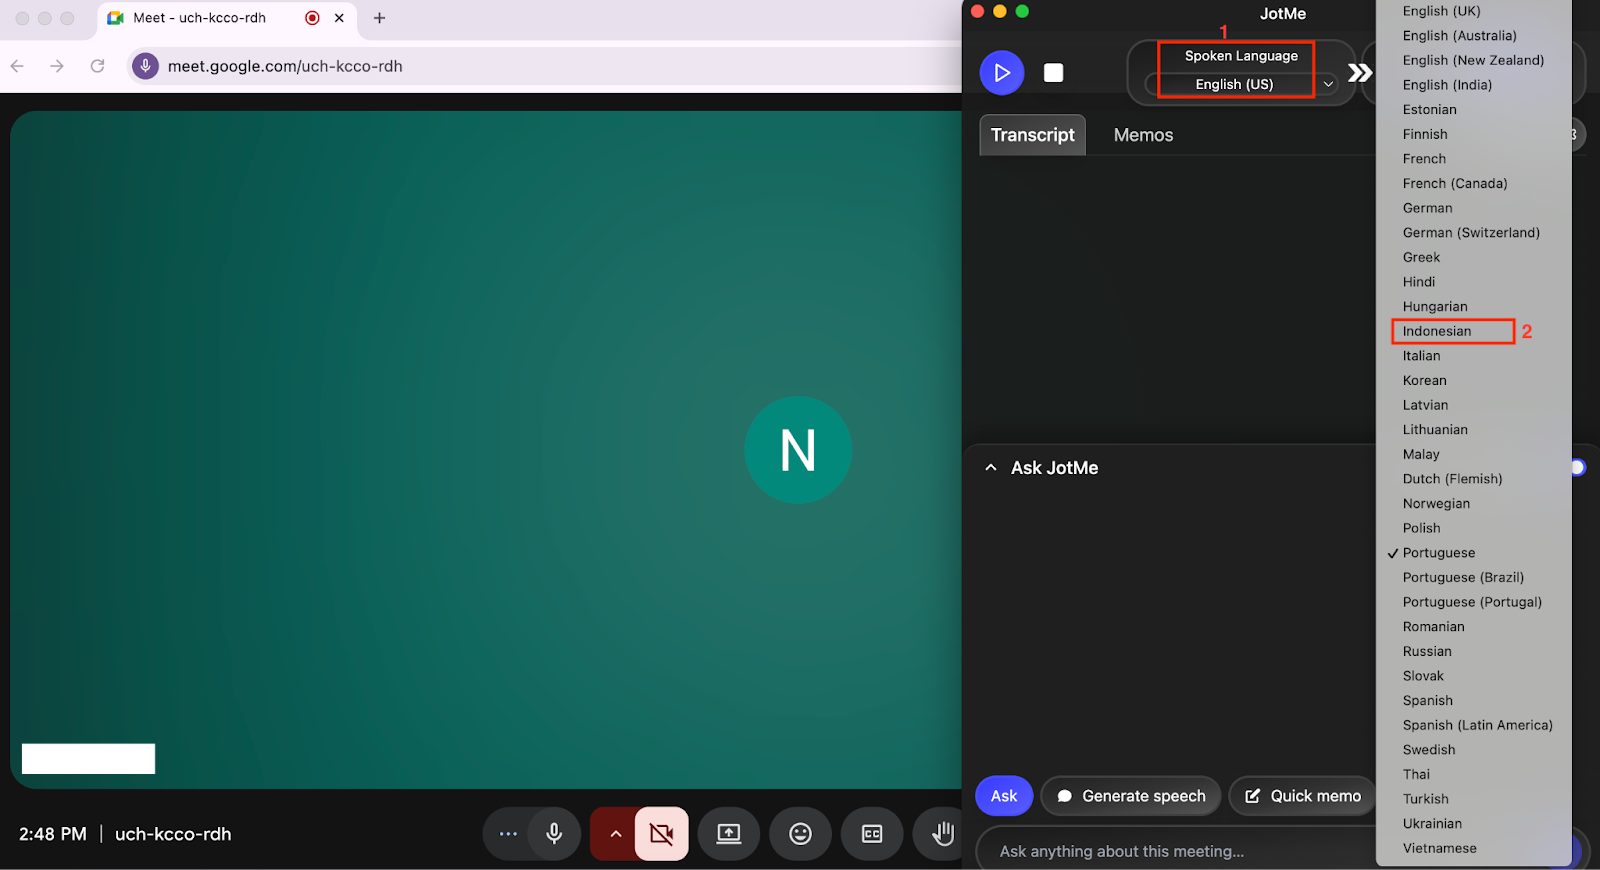Screen dimensions: 1600x870
Task: Pick Dutch (Flemish) from the list
Action: tap(1452, 479)
